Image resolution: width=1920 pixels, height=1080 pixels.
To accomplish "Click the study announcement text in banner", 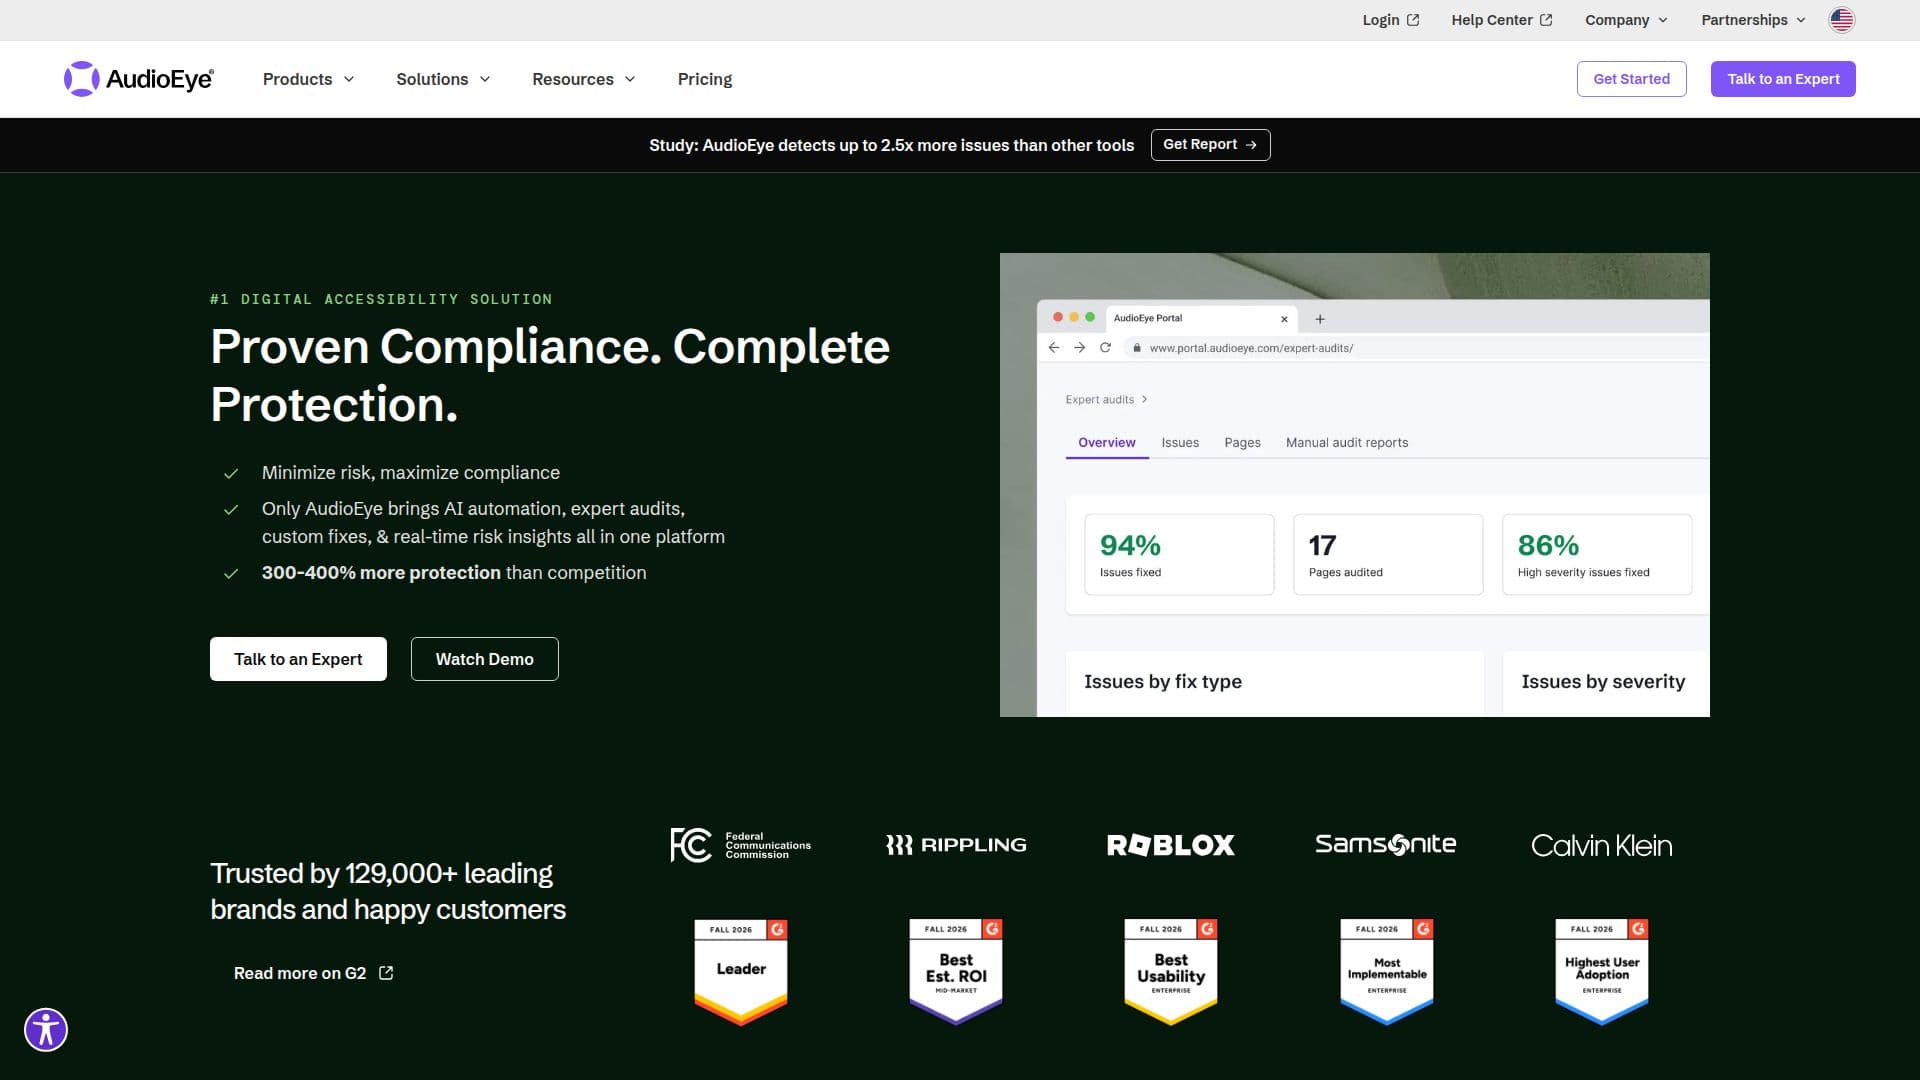I will [x=892, y=145].
